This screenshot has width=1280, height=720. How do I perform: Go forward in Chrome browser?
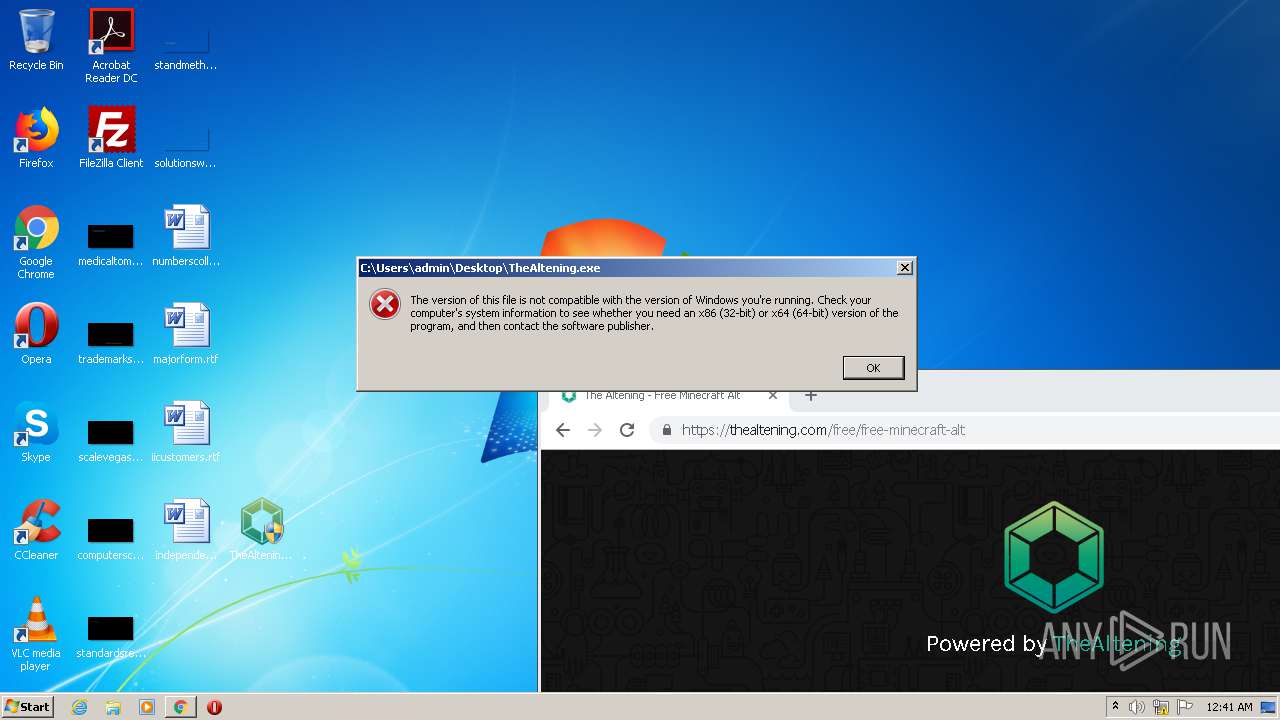[595, 430]
